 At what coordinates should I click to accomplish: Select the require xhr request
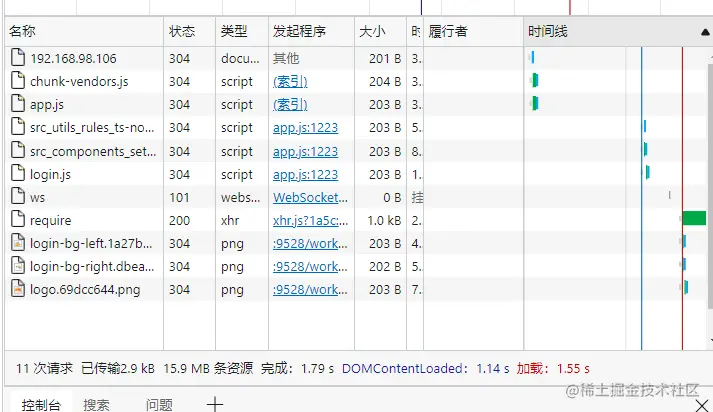pyautogui.click(x=50, y=221)
